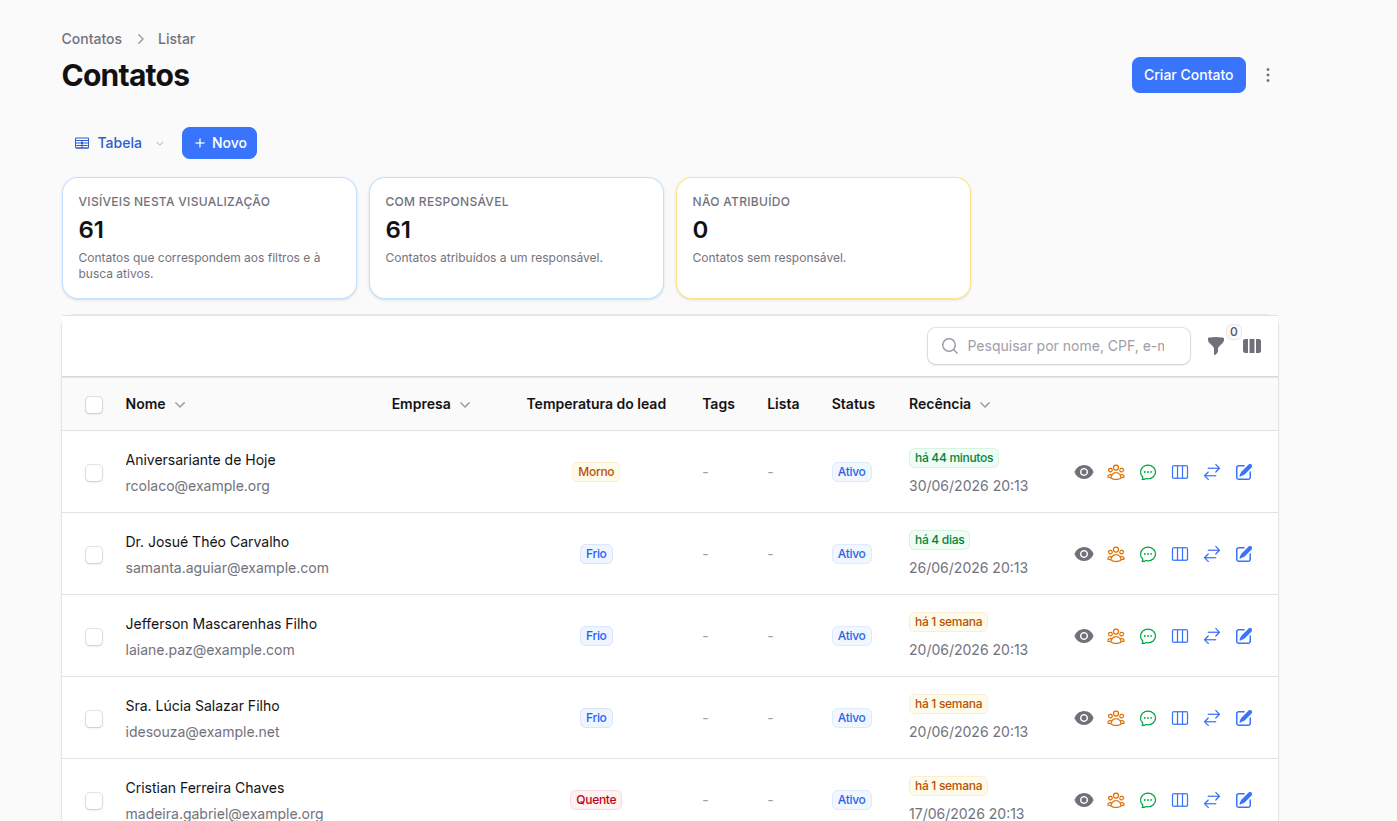Open the Com responsável stat card
This screenshot has height=821, width=1397.
pyautogui.click(x=516, y=238)
